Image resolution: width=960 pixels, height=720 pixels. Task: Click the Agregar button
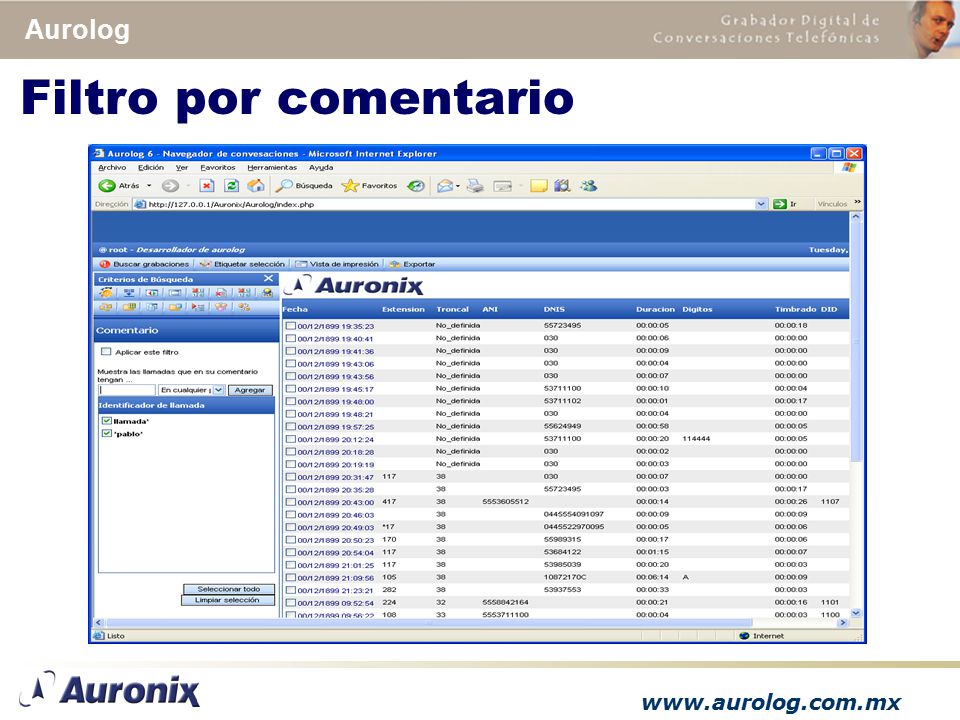coord(250,390)
